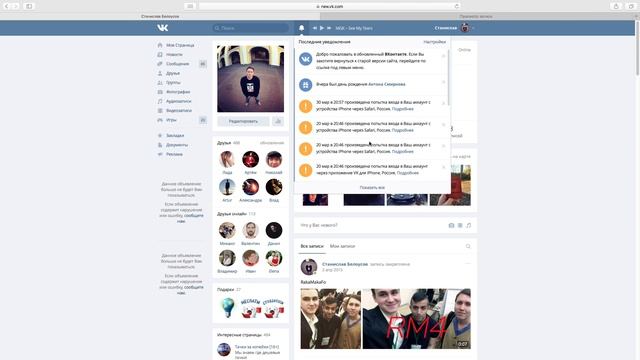Switch to the Все записи tab
The image size is (640, 360).
pos(312,246)
